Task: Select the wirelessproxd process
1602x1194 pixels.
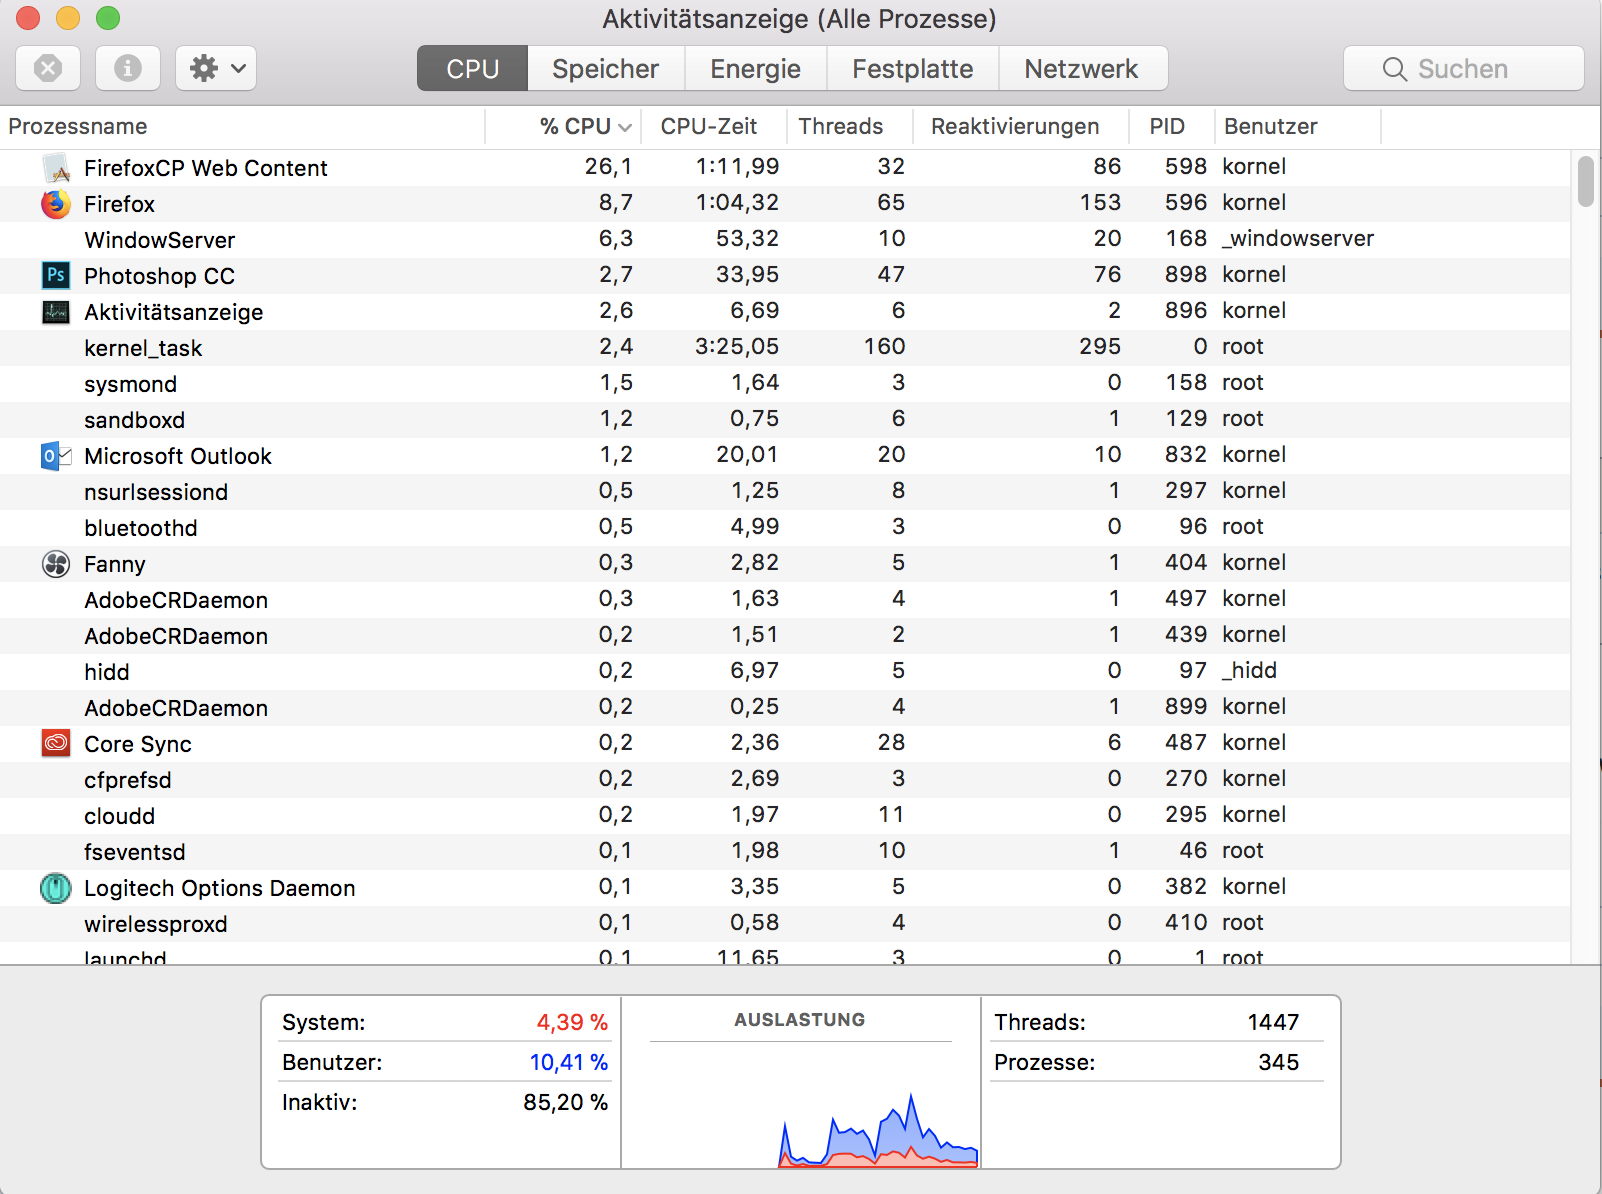Action: 785,924
